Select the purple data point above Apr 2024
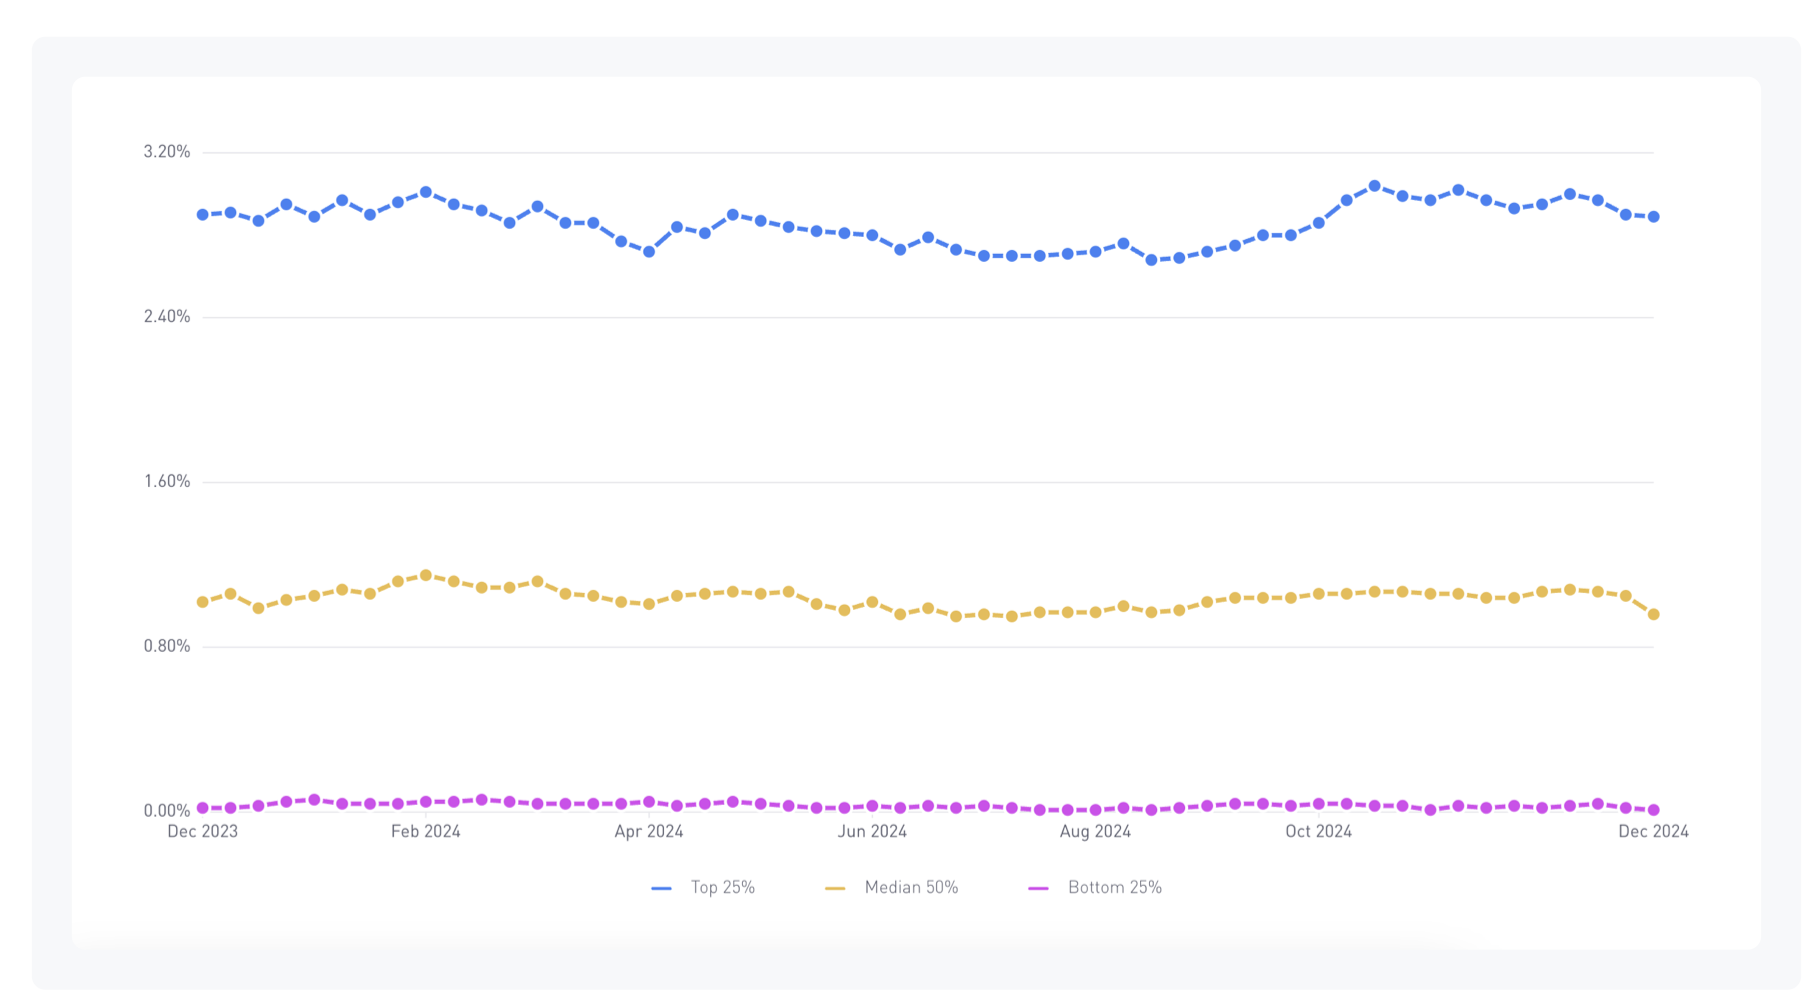This screenshot has height=1008, width=1816. tap(649, 802)
